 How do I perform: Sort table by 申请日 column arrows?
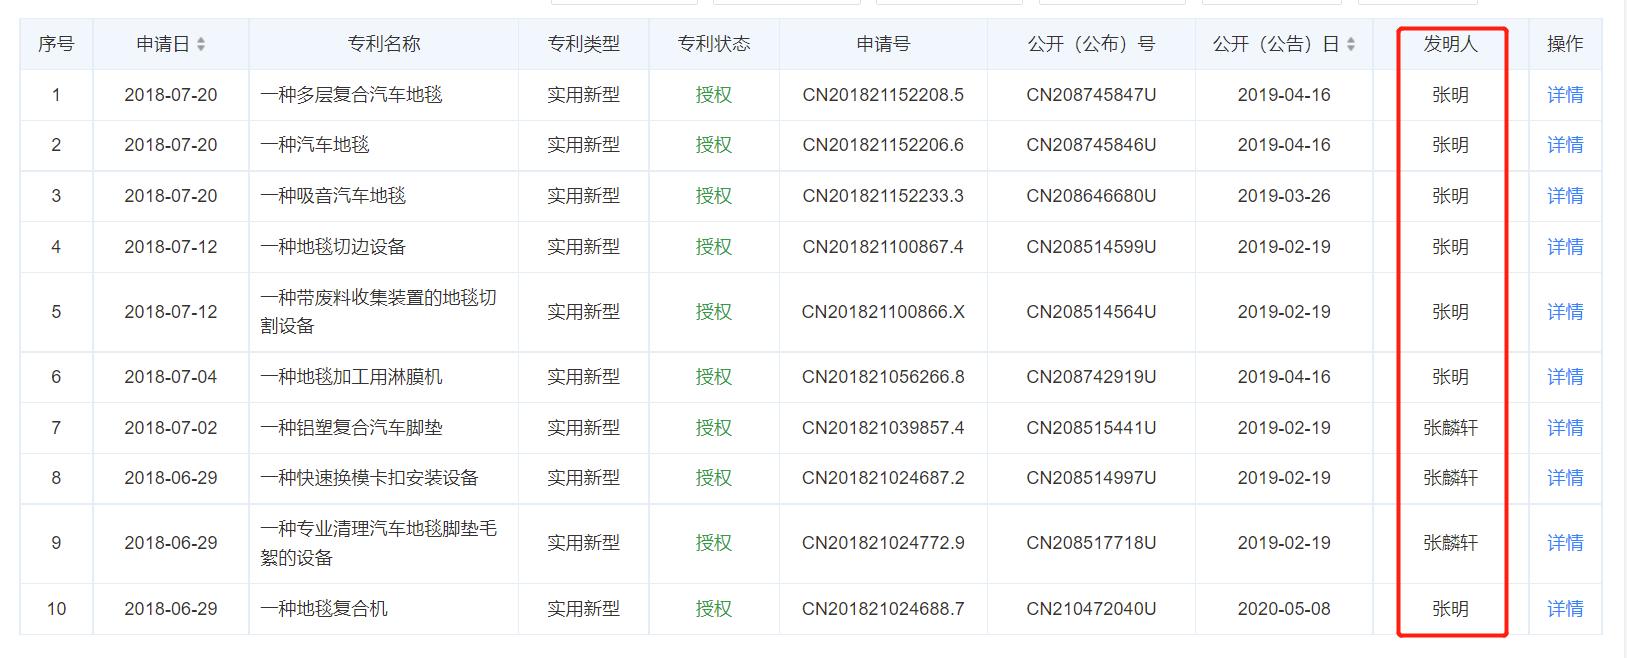(201, 44)
